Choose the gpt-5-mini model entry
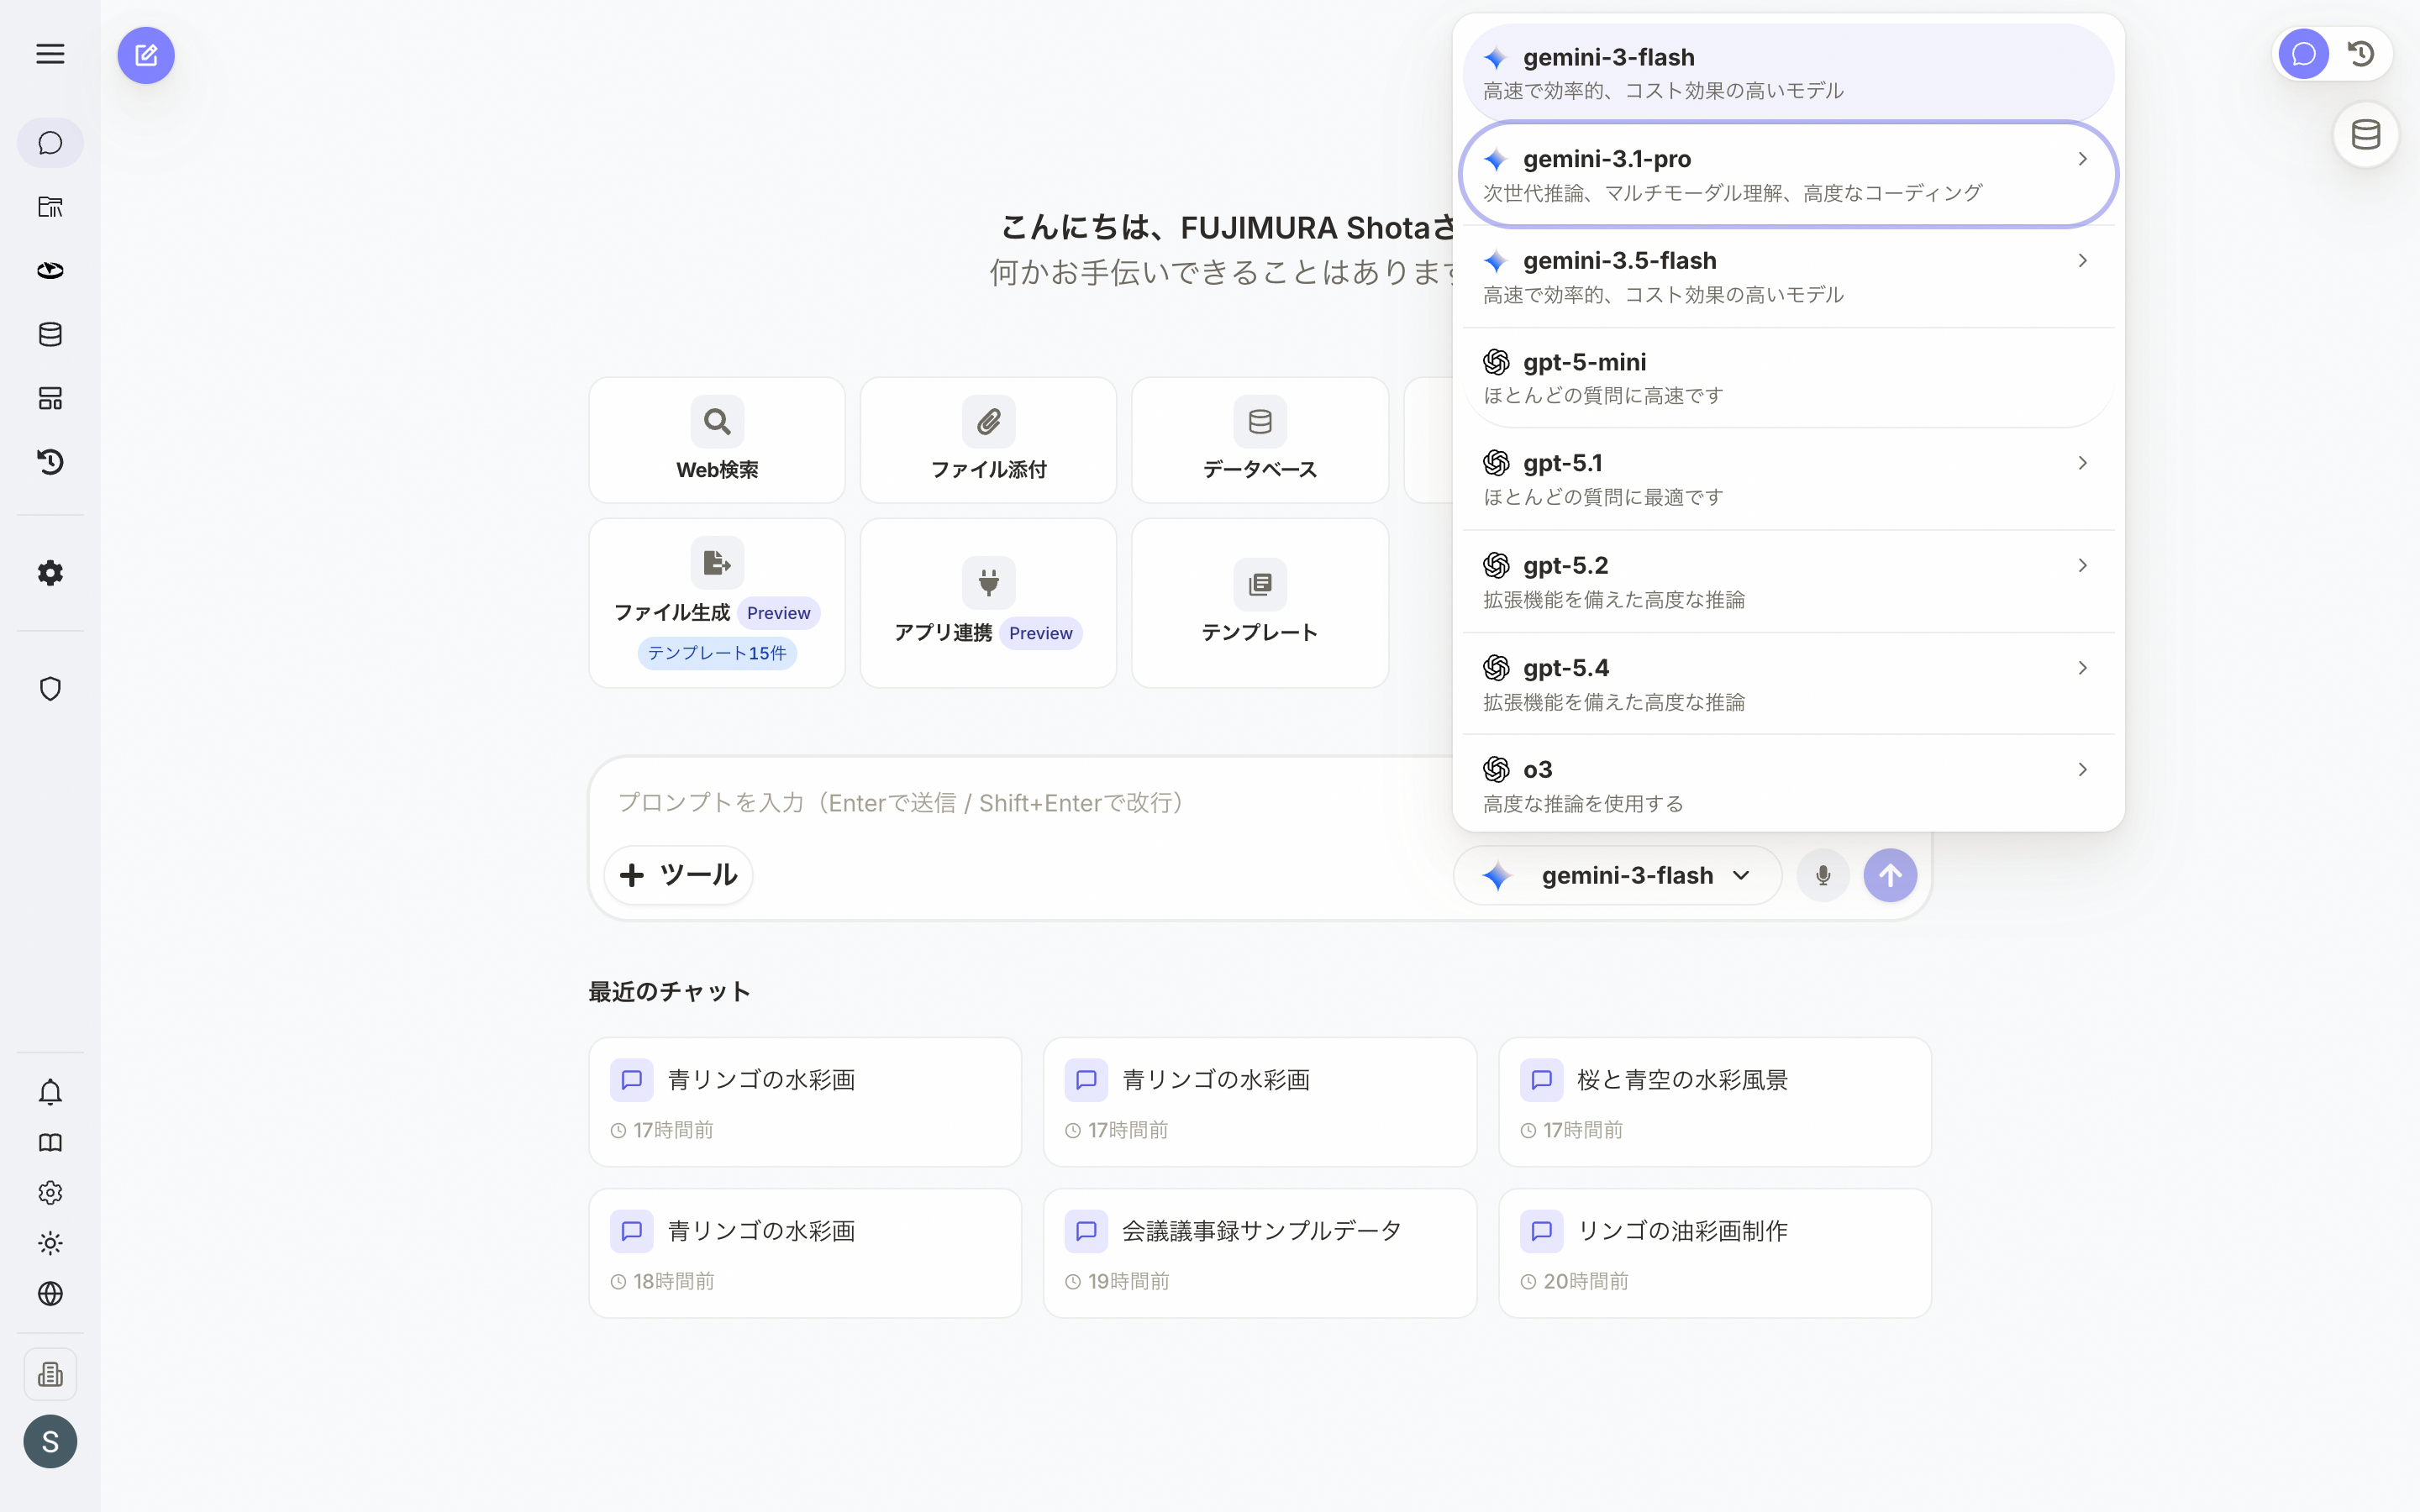The image size is (2420, 1512). pos(1788,378)
